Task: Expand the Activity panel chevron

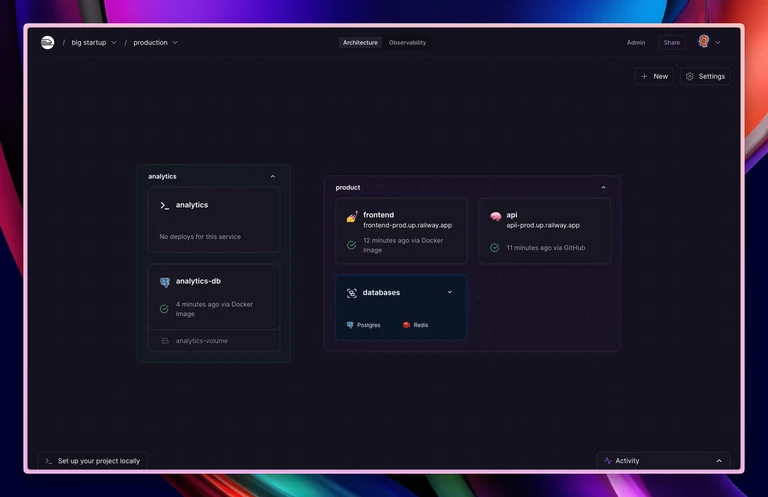Action: click(719, 461)
